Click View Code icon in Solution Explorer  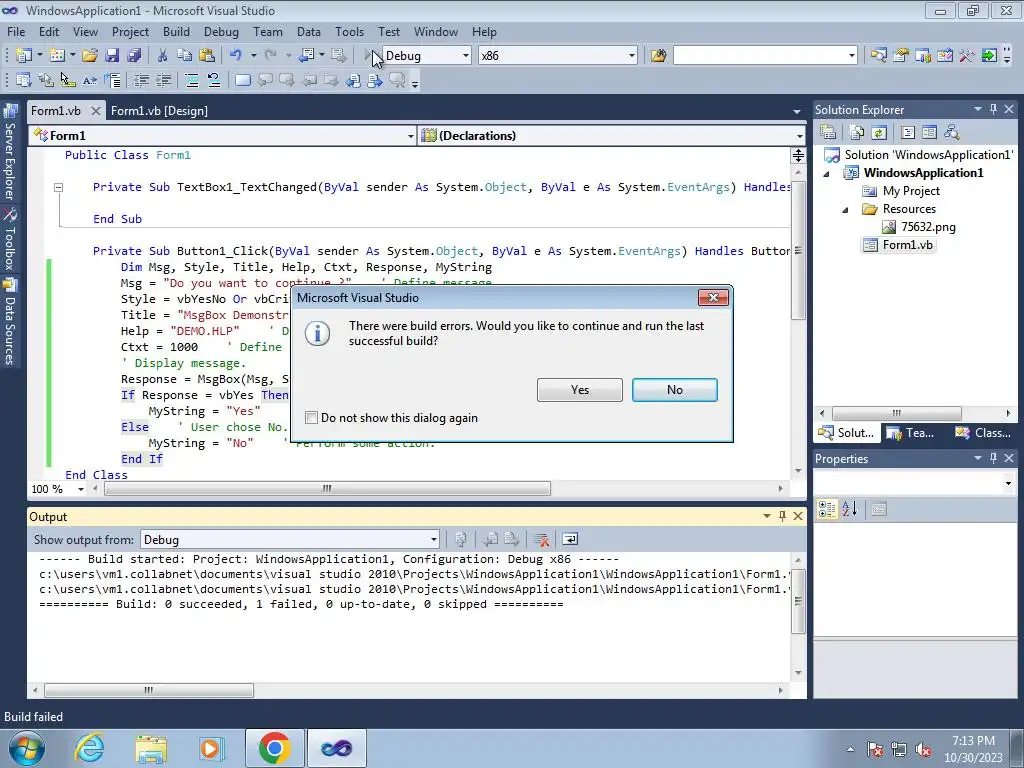click(x=908, y=133)
